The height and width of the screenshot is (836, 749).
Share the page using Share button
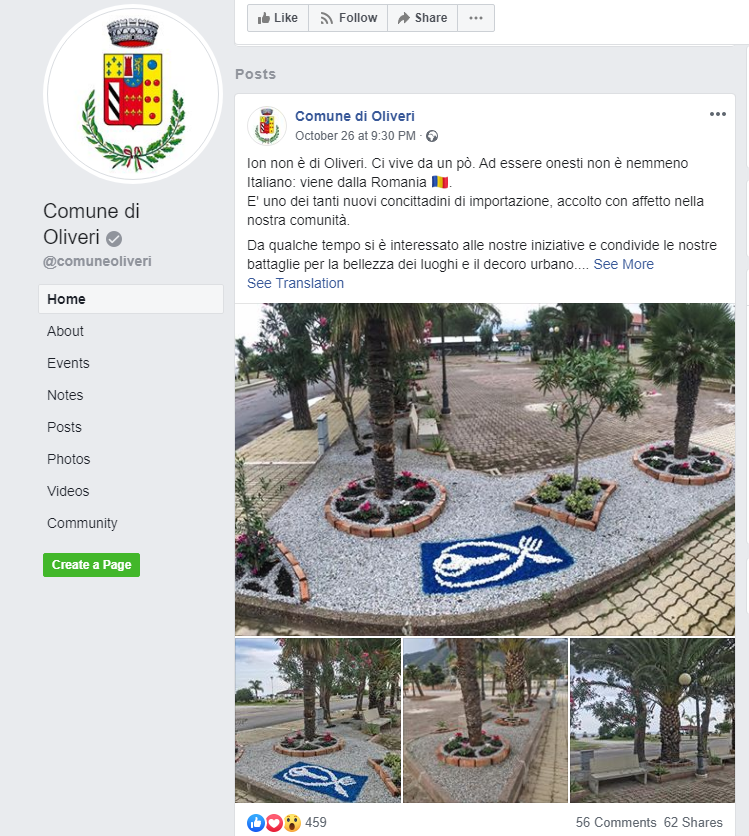tap(422, 18)
